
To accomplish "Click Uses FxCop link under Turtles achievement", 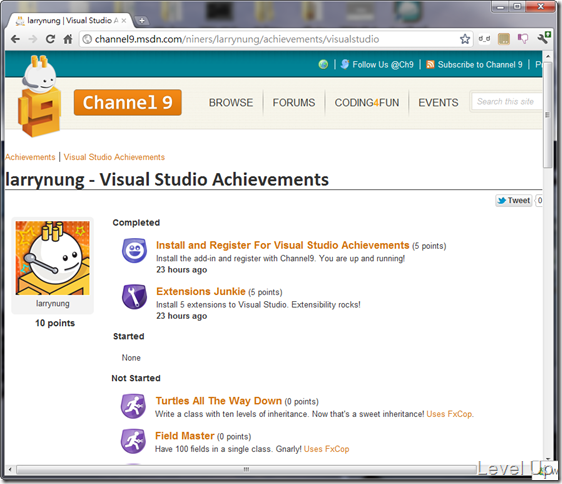I will coord(449,414).
